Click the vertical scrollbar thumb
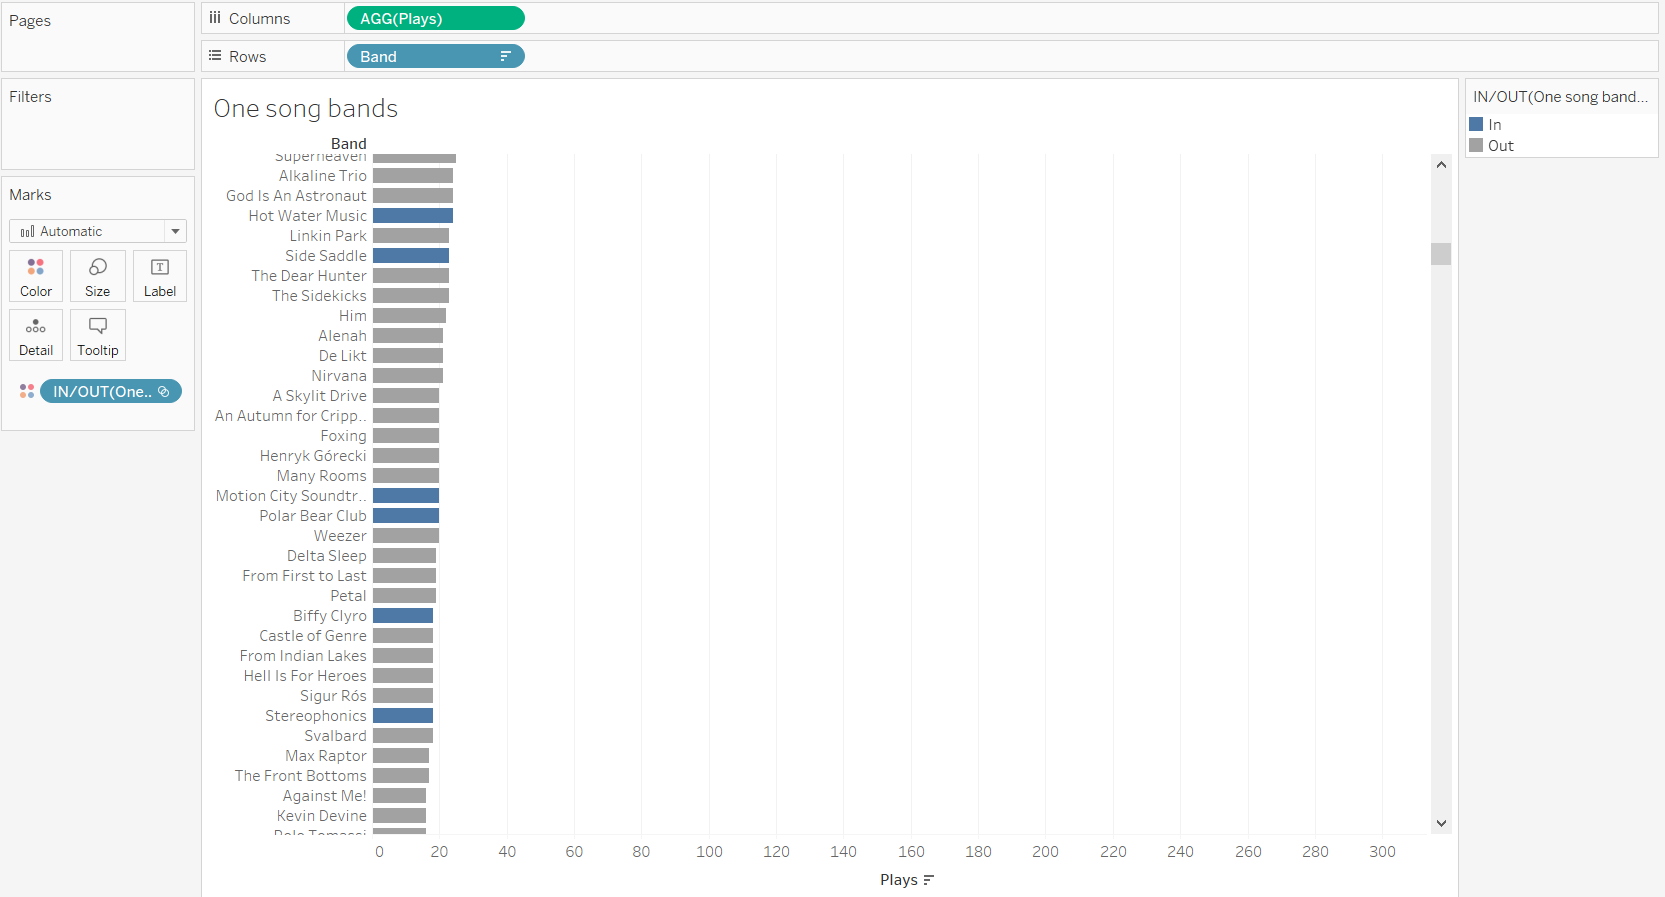Viewport: 1665px width, 897px height. (1441, 254)
